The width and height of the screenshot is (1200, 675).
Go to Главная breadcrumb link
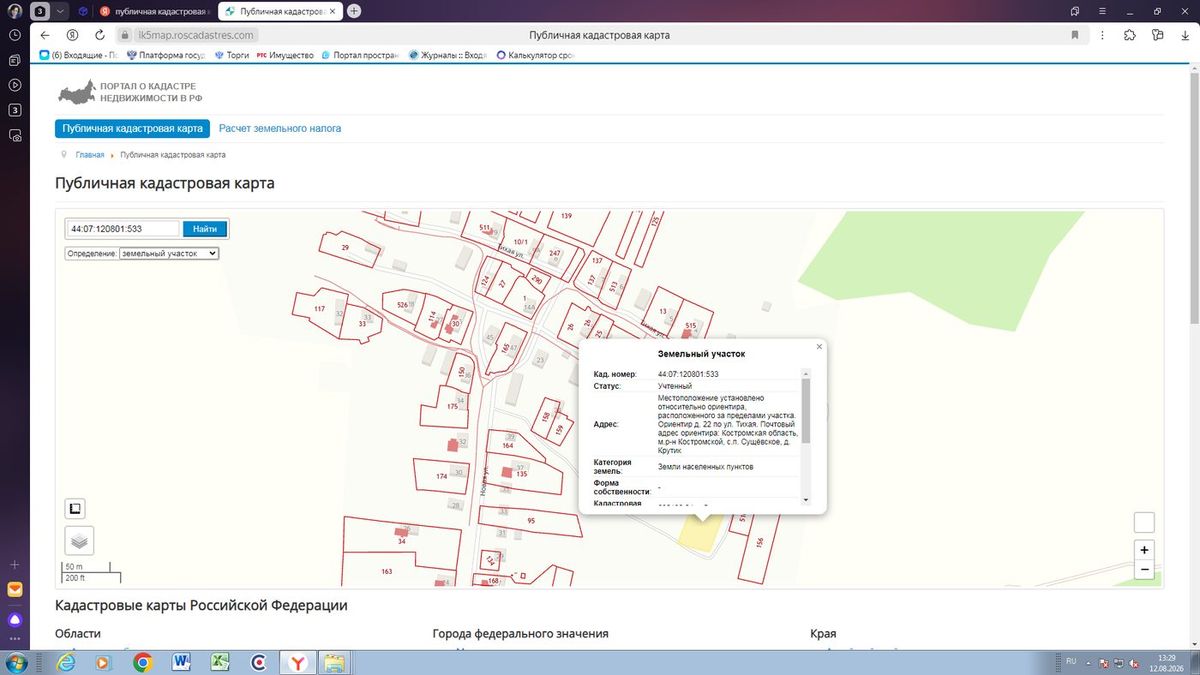tap(90, 155)
